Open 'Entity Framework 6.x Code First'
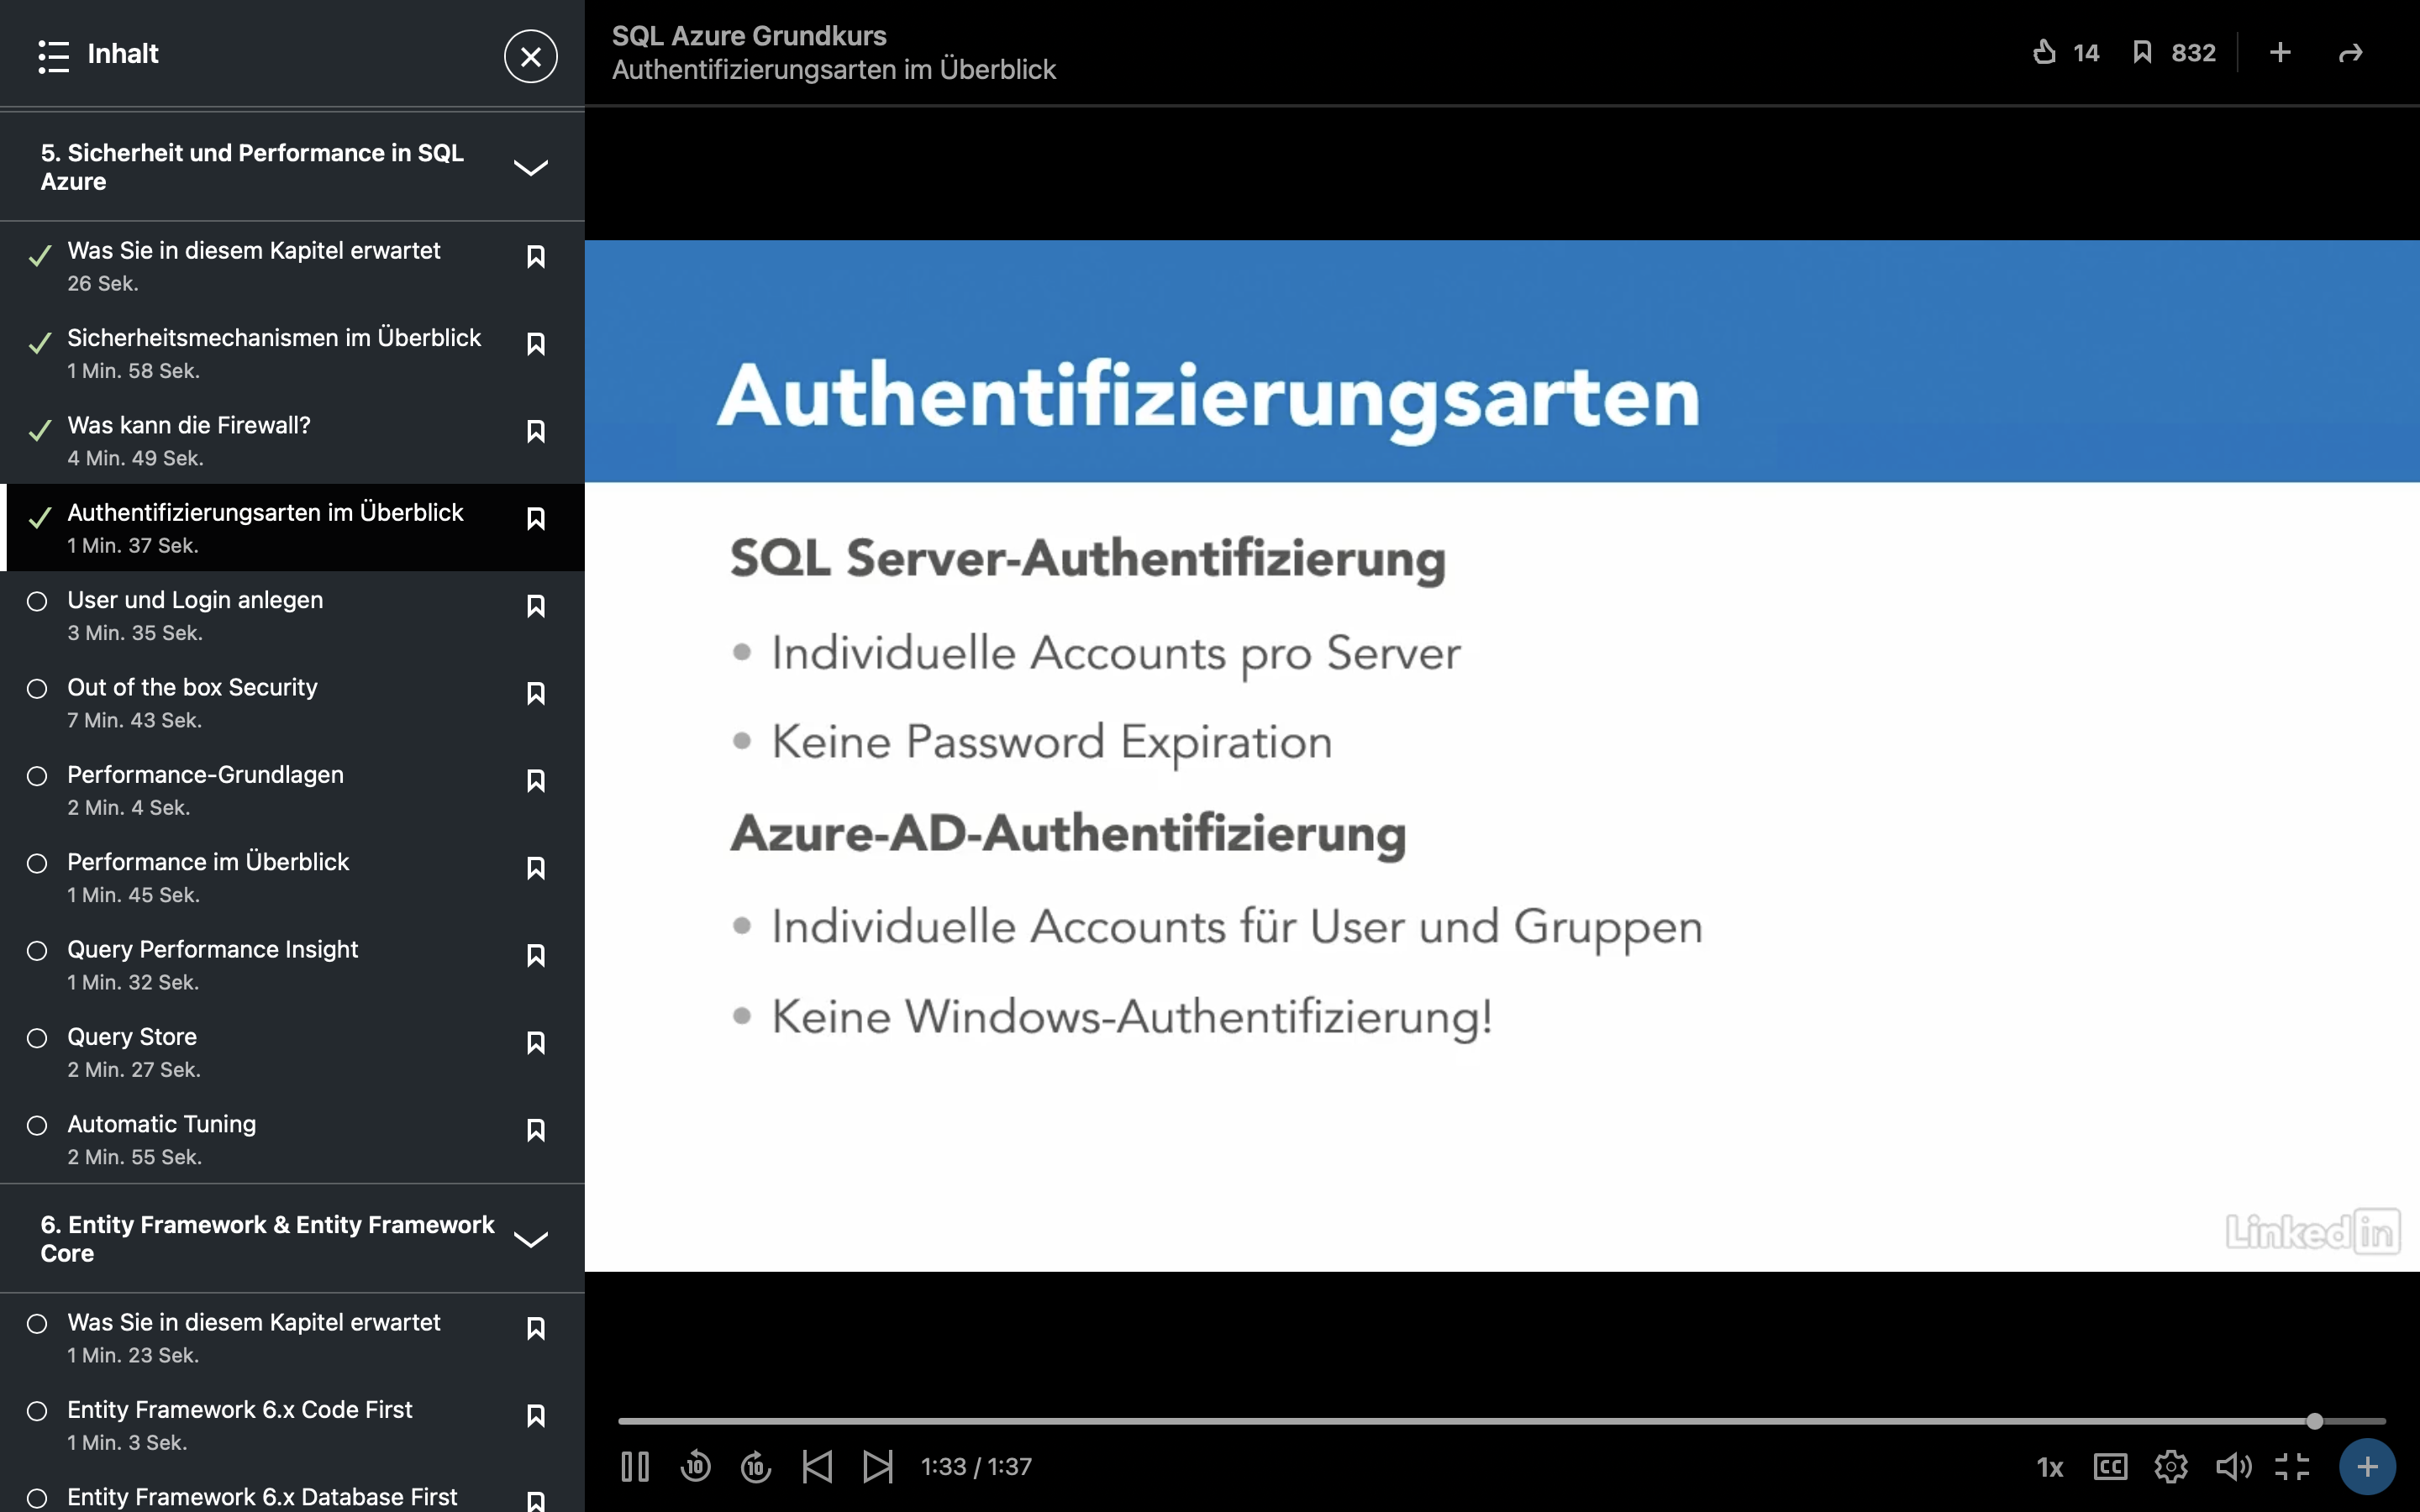 292,1425
